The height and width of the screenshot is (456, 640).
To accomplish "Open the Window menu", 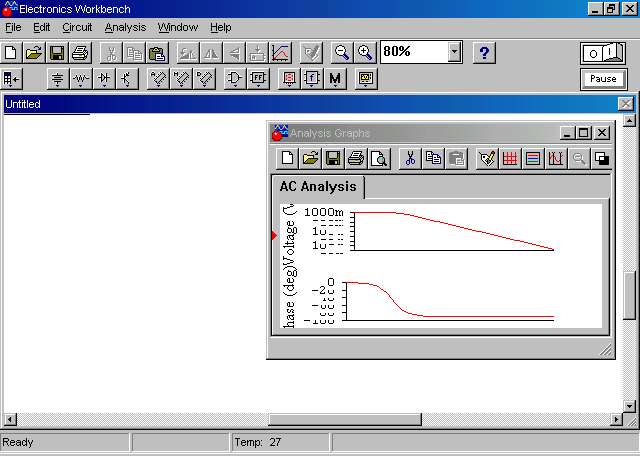I will click(x=178, y=27).
